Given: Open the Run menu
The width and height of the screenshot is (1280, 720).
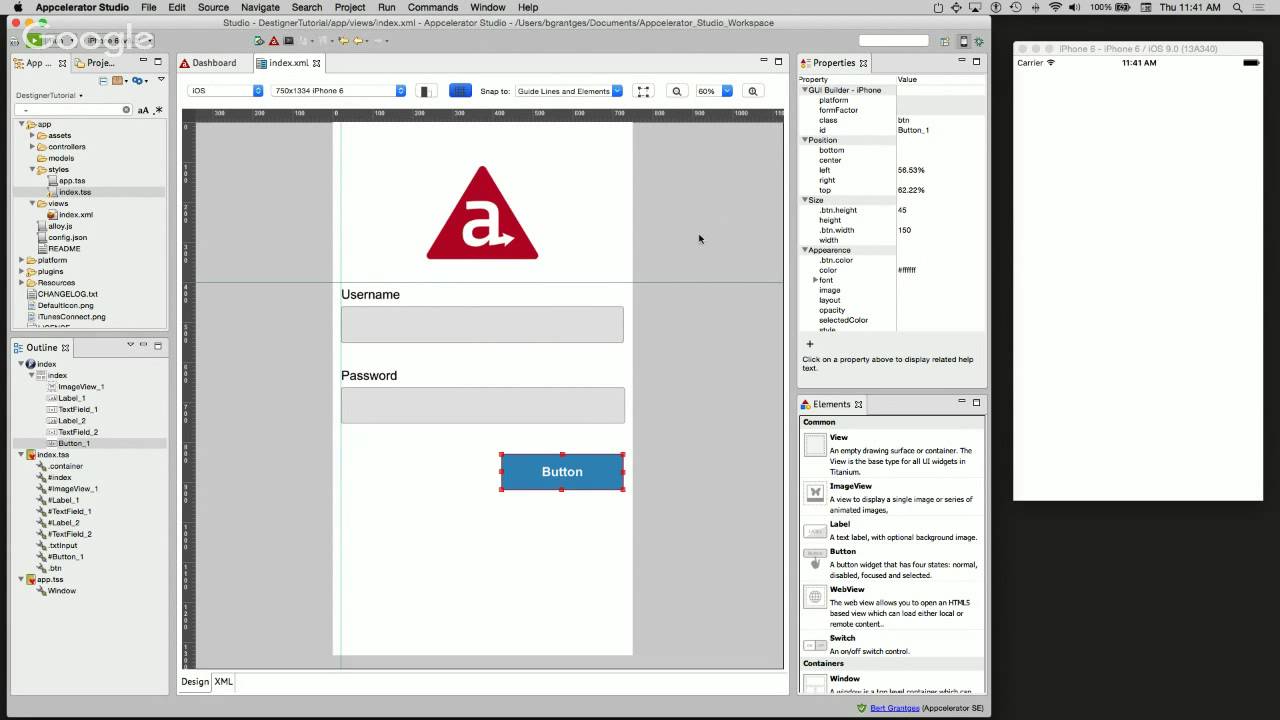Looking at the screenshot, I should (386, 7).
